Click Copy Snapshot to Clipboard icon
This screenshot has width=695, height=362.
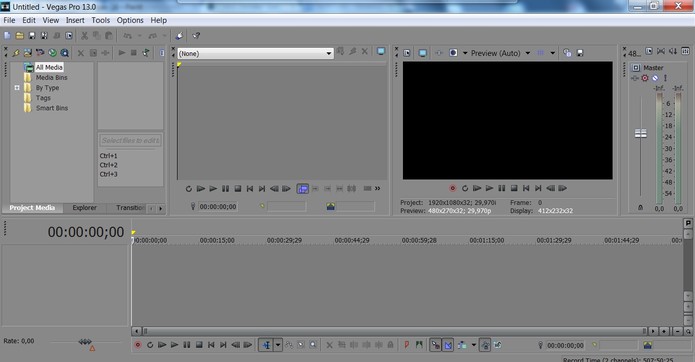pyautogui.click(x=567, y=53)
